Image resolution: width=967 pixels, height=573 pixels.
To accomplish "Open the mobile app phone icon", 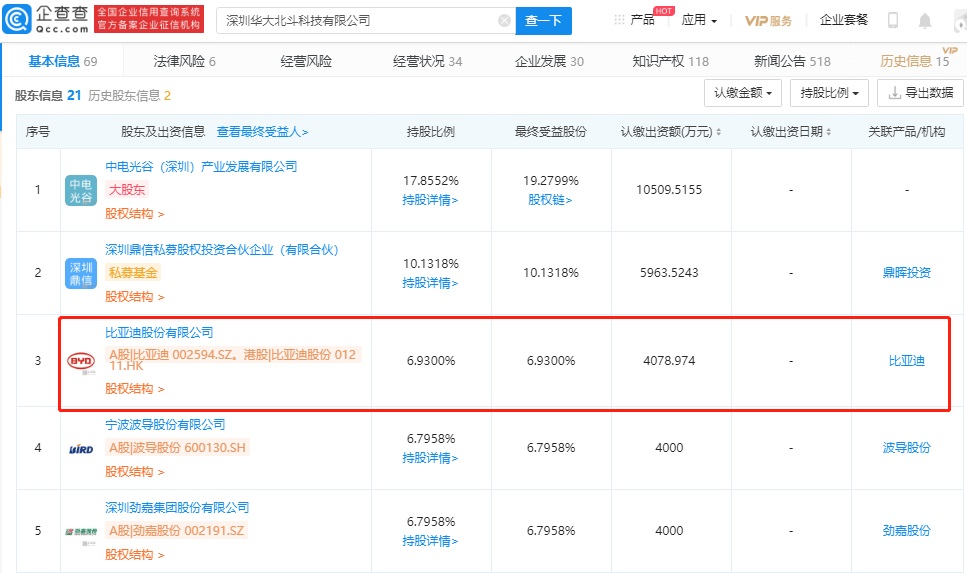I will (x=892, y=20).
